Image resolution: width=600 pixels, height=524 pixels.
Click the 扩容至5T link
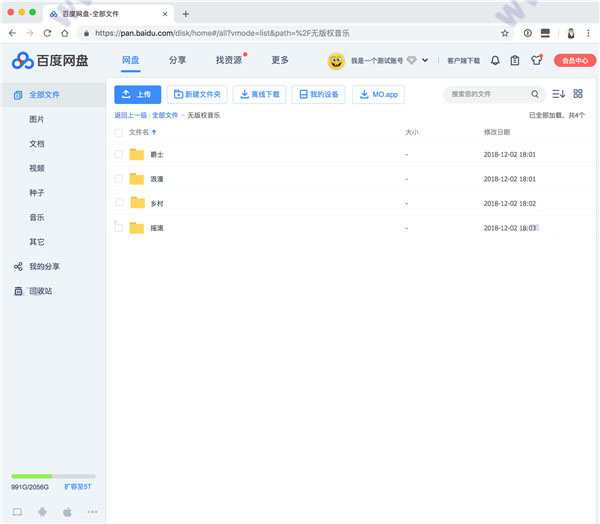coord(78,487)
